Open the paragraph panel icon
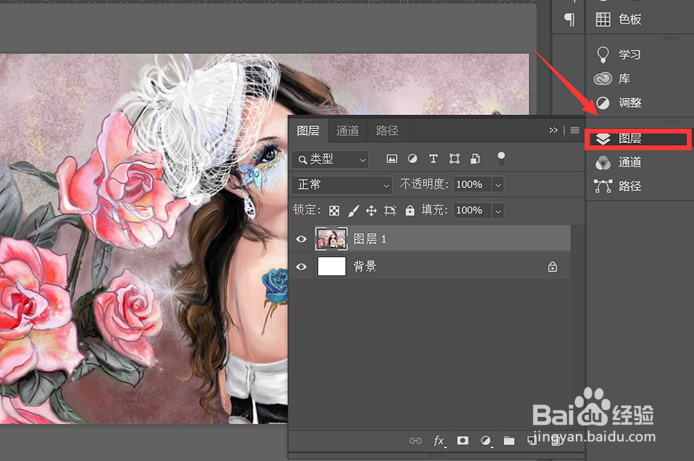Image resolution: width=694 pixels, height=461 pixels. tap(569, 19)
